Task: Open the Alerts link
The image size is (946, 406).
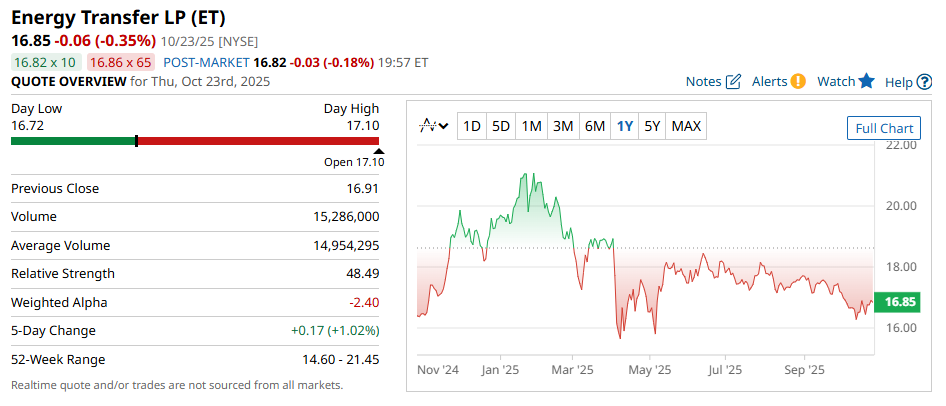Action: click(769, 82)
